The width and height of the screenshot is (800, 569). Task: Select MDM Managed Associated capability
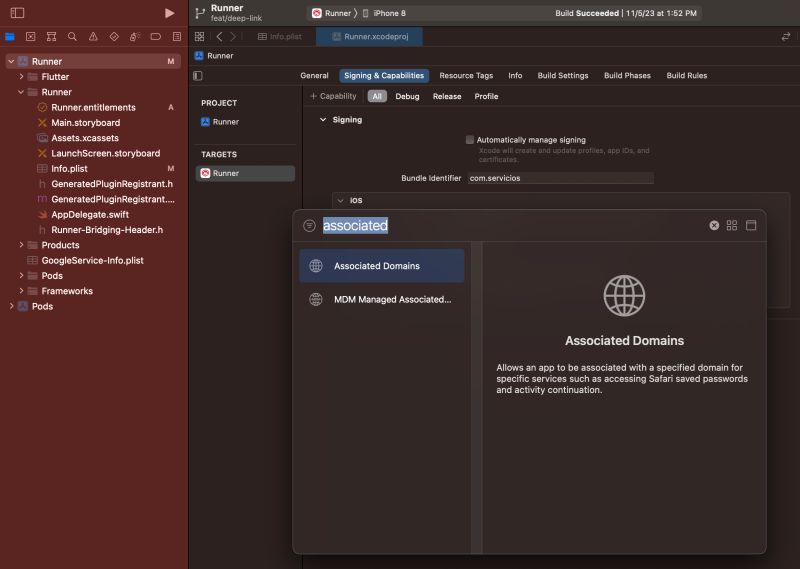click(382, 300)
